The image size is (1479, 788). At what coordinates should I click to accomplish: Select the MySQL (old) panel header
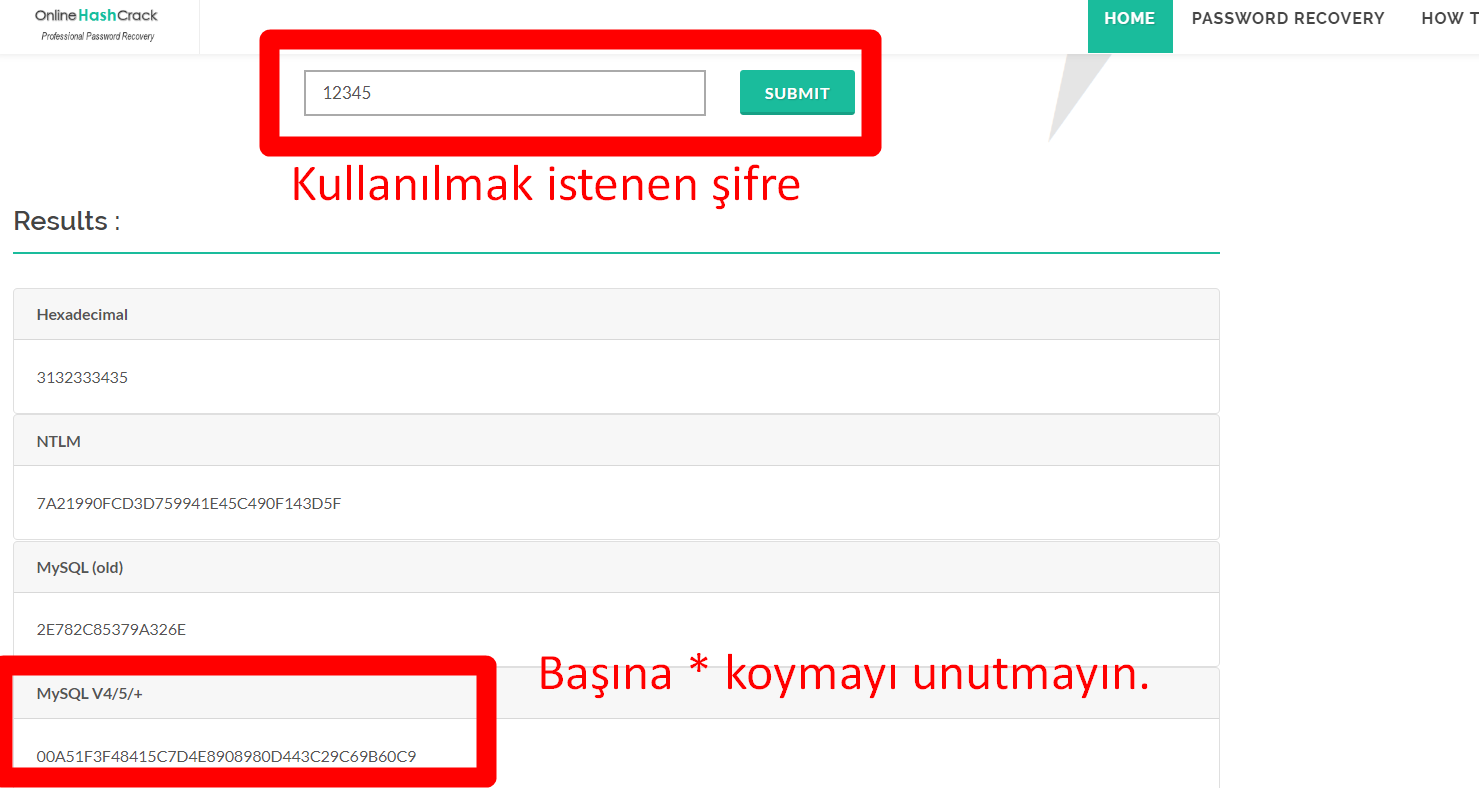coord(80,567)
